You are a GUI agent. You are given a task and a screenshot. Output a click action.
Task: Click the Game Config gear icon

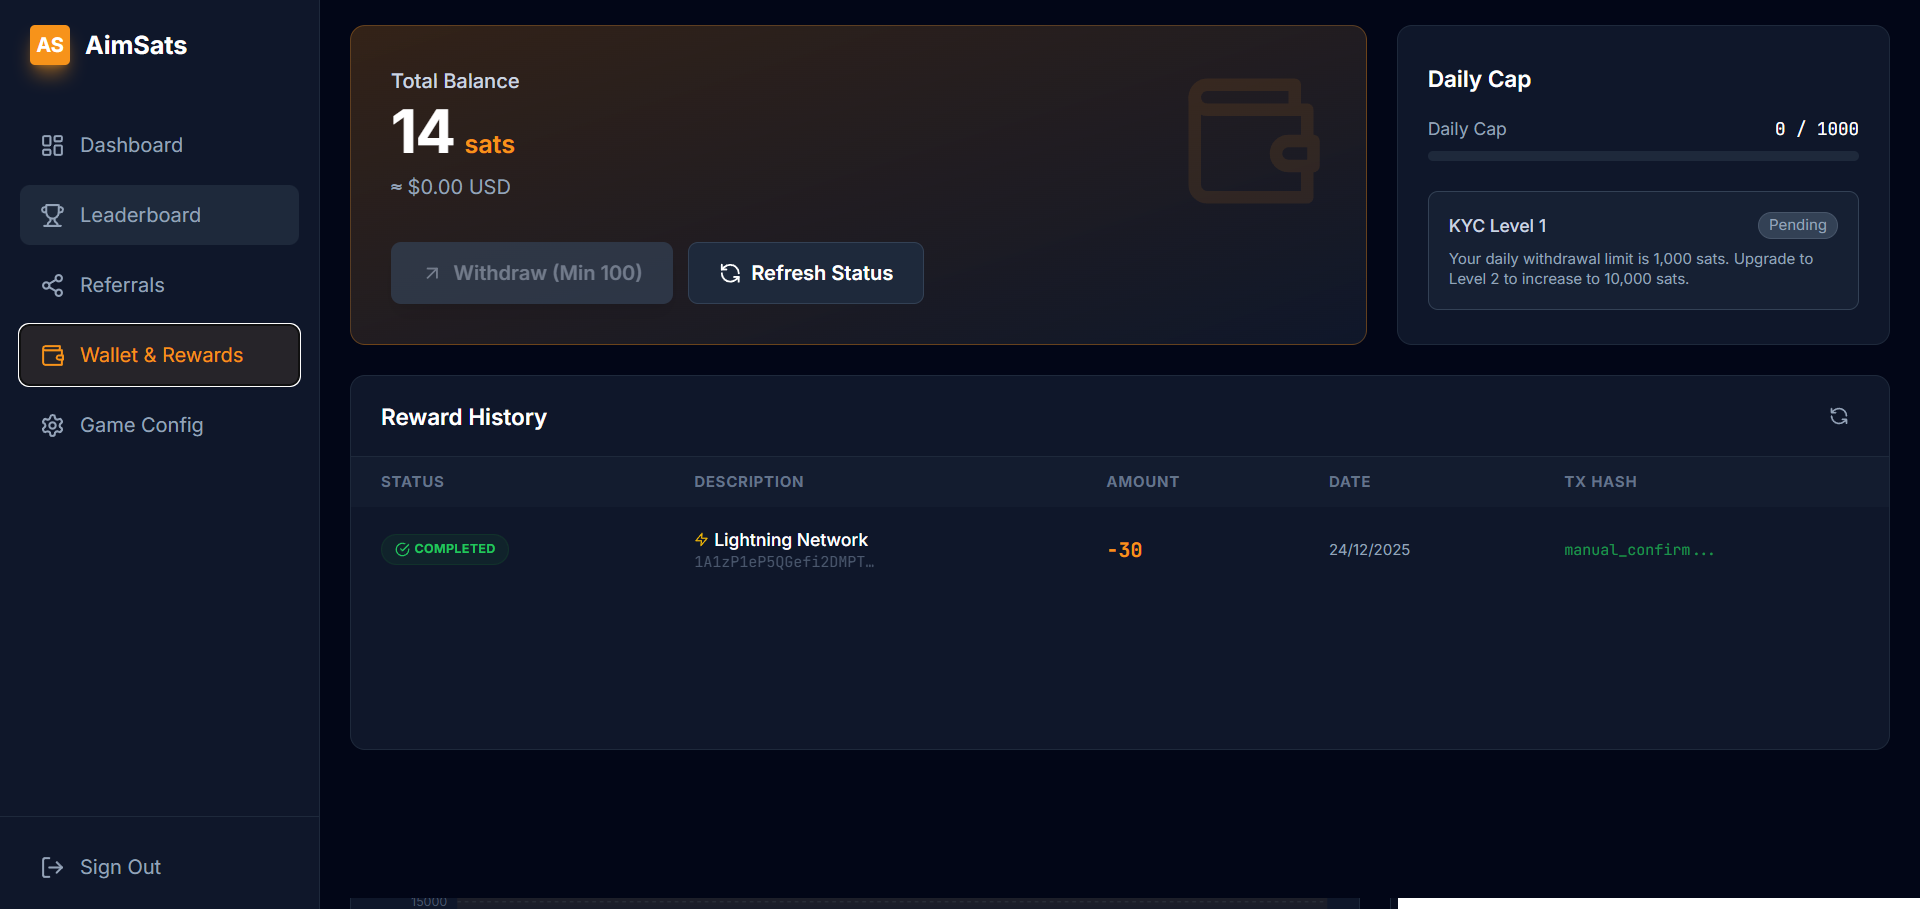[52, 425]
